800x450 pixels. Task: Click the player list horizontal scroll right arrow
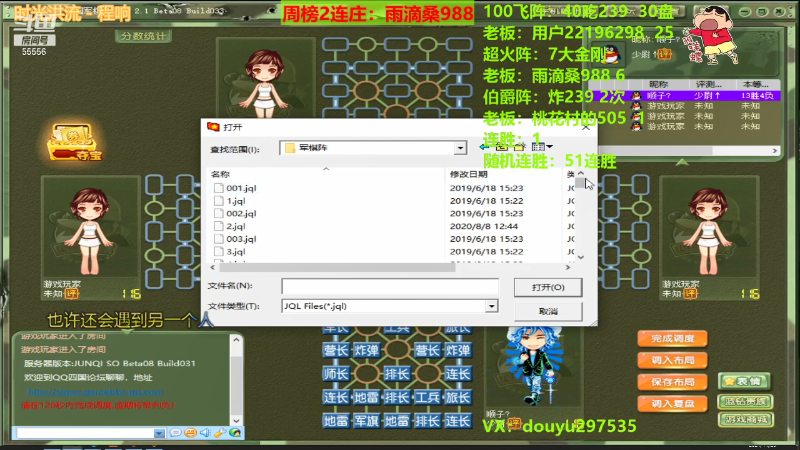[x=774, y=151]
